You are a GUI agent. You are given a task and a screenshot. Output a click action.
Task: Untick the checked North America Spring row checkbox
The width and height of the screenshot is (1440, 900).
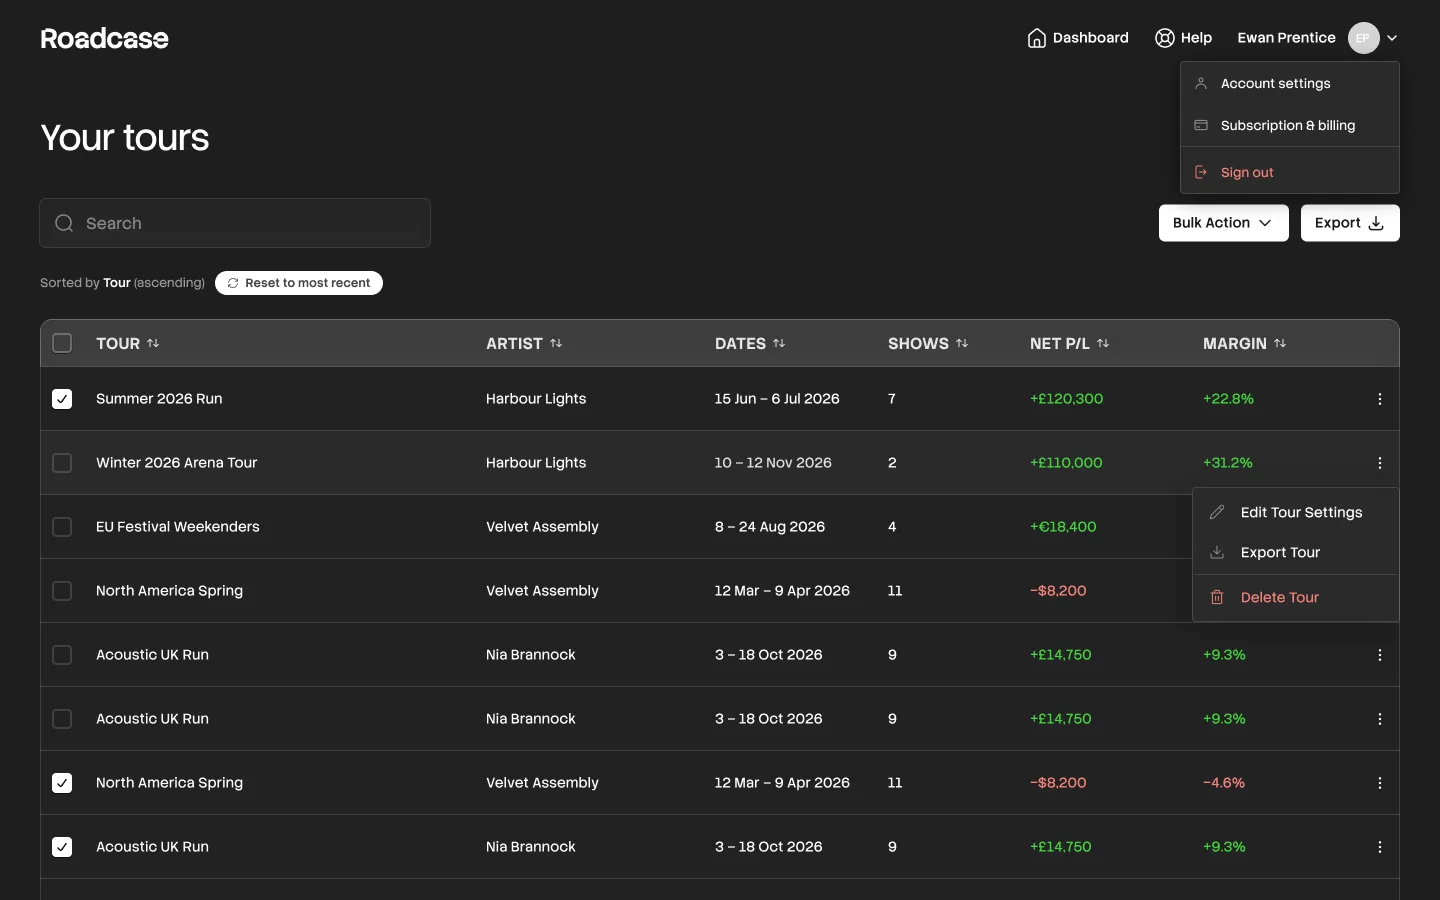coord(62,783)
